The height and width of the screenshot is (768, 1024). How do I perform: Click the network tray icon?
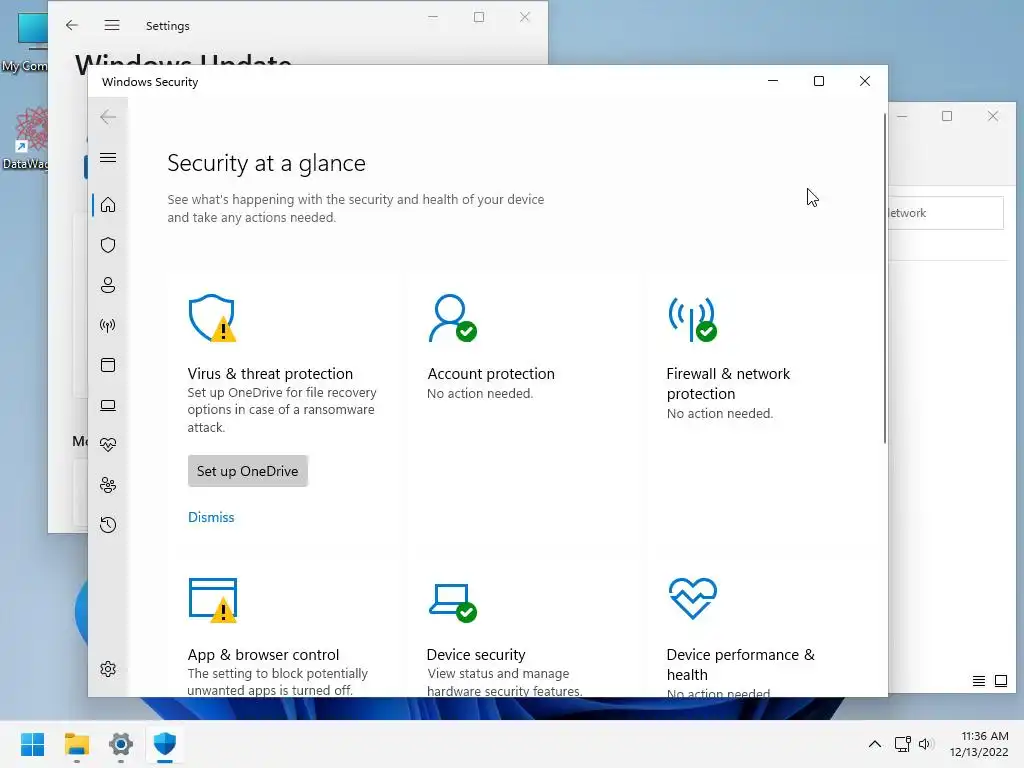[x=903, y=744]
